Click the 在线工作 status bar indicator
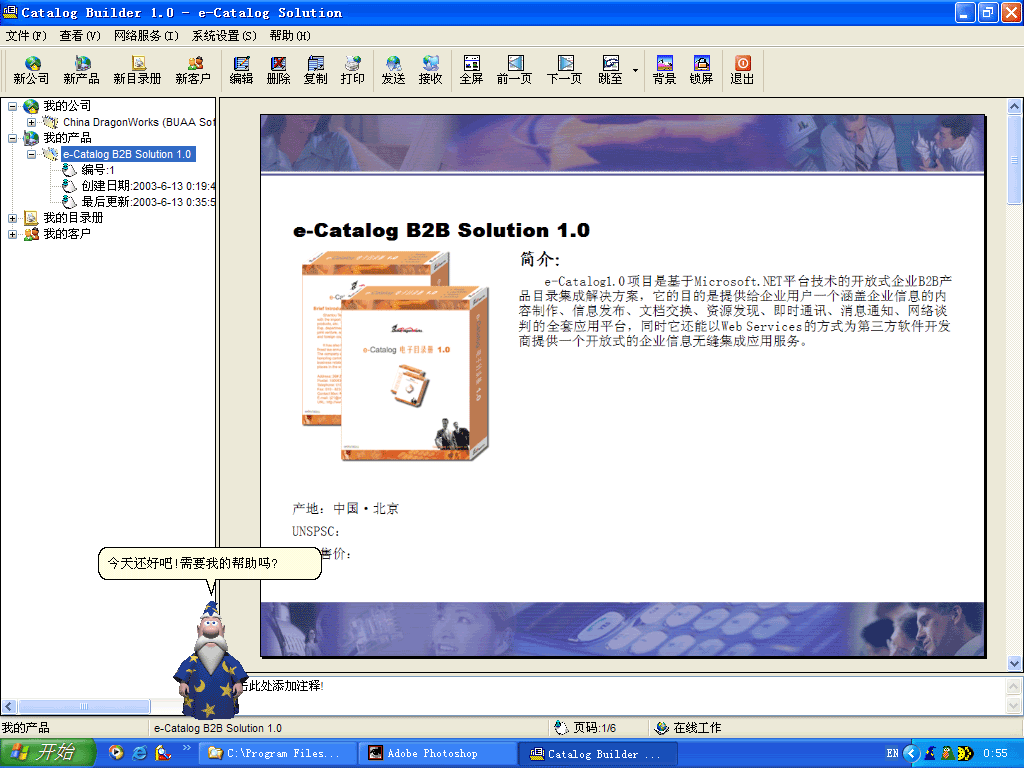Screen dimensions: 1024x768 point(688,728)
